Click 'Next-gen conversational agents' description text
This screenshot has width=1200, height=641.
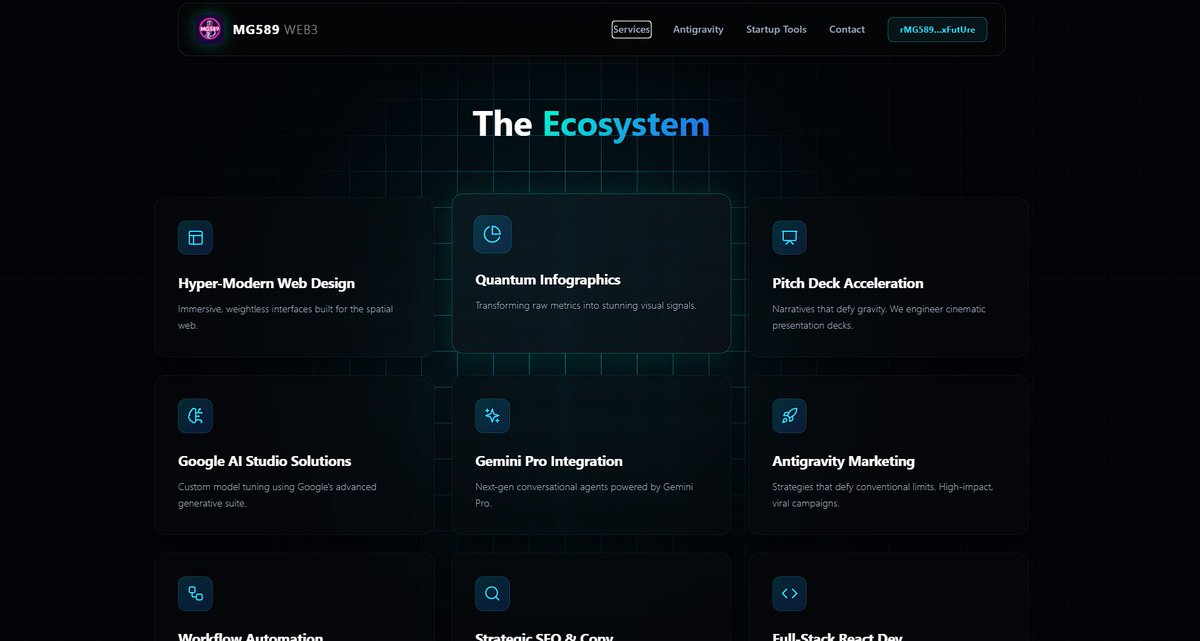click(x=584, y=495)
